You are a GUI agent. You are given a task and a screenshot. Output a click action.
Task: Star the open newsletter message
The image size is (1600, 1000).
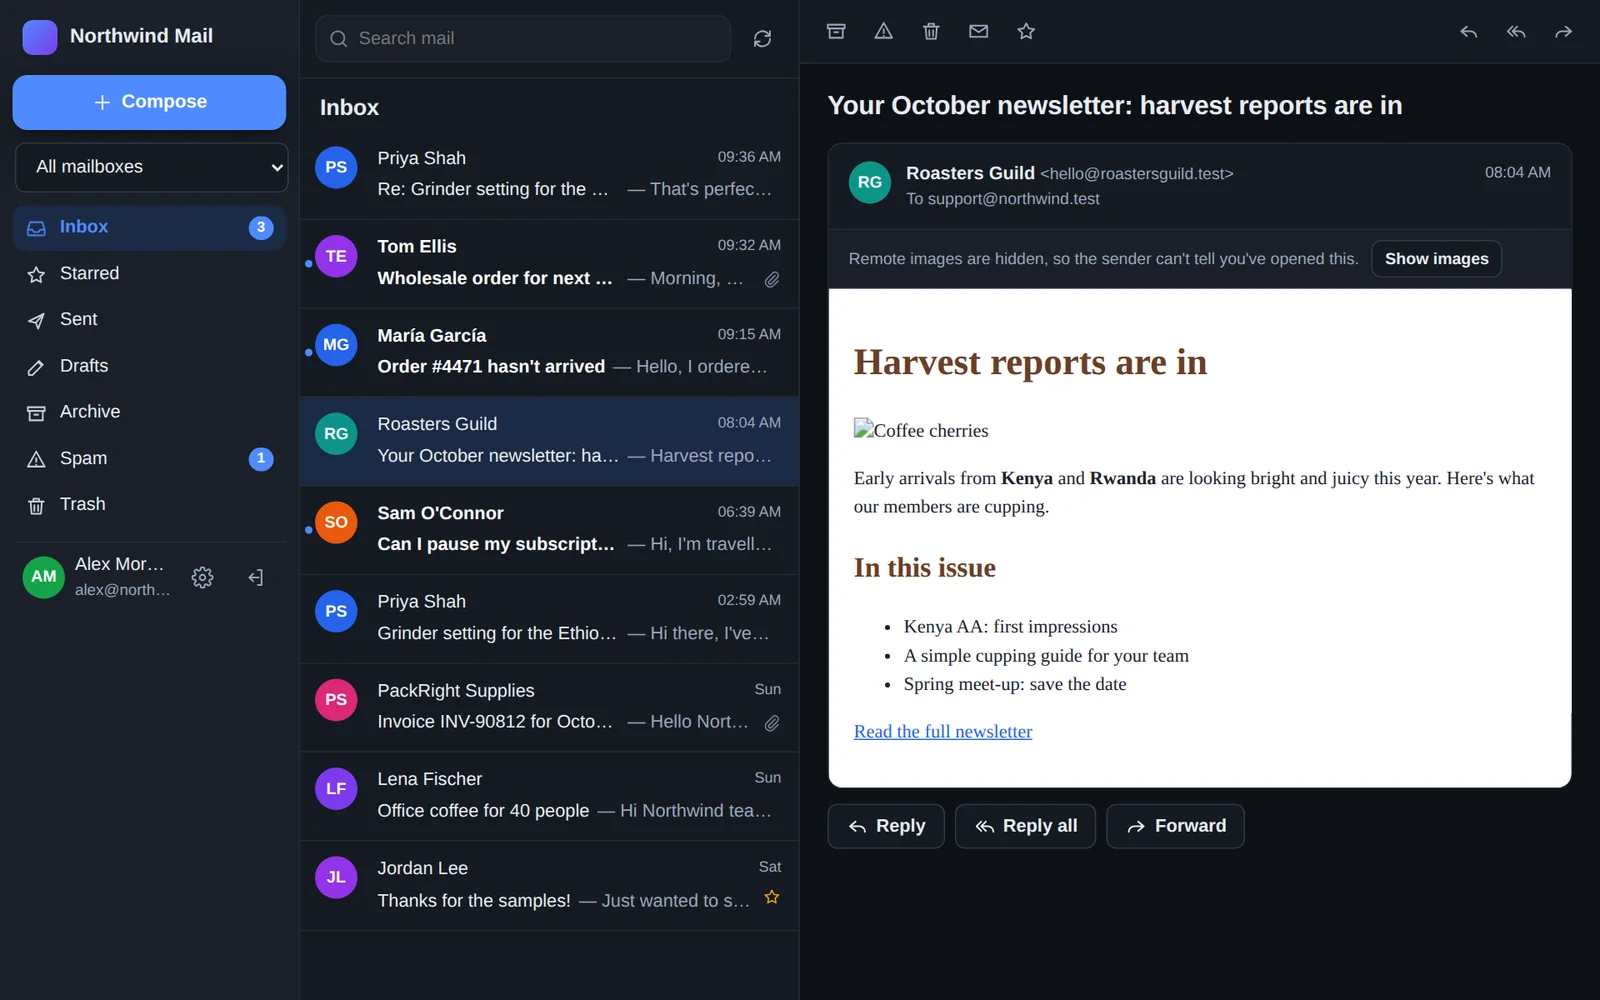pos(1026,31)
